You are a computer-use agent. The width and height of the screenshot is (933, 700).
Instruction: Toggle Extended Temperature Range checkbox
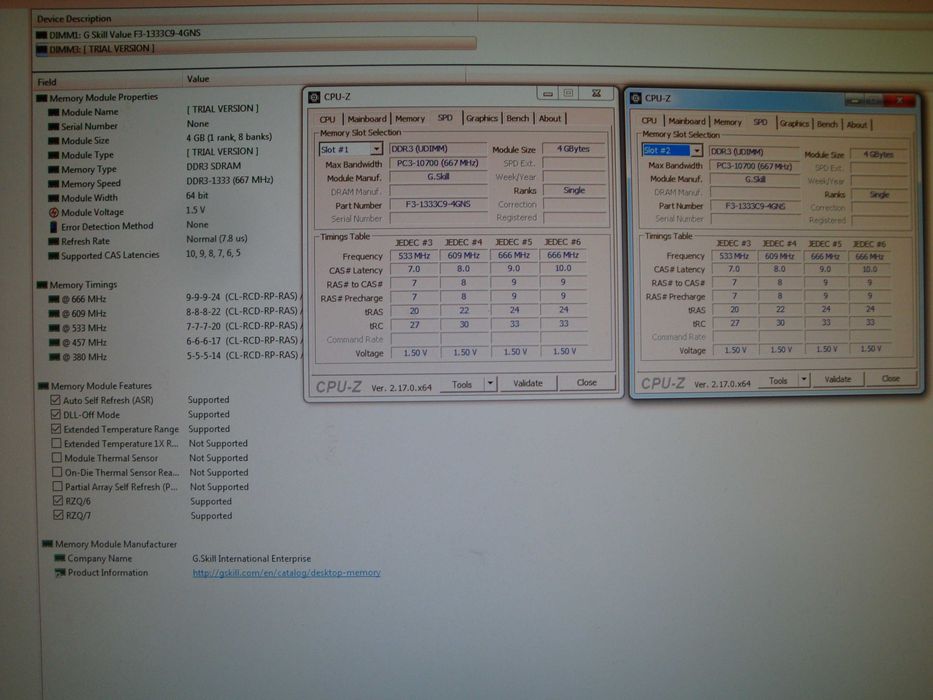pyautogui.click(x=56, y=429)
